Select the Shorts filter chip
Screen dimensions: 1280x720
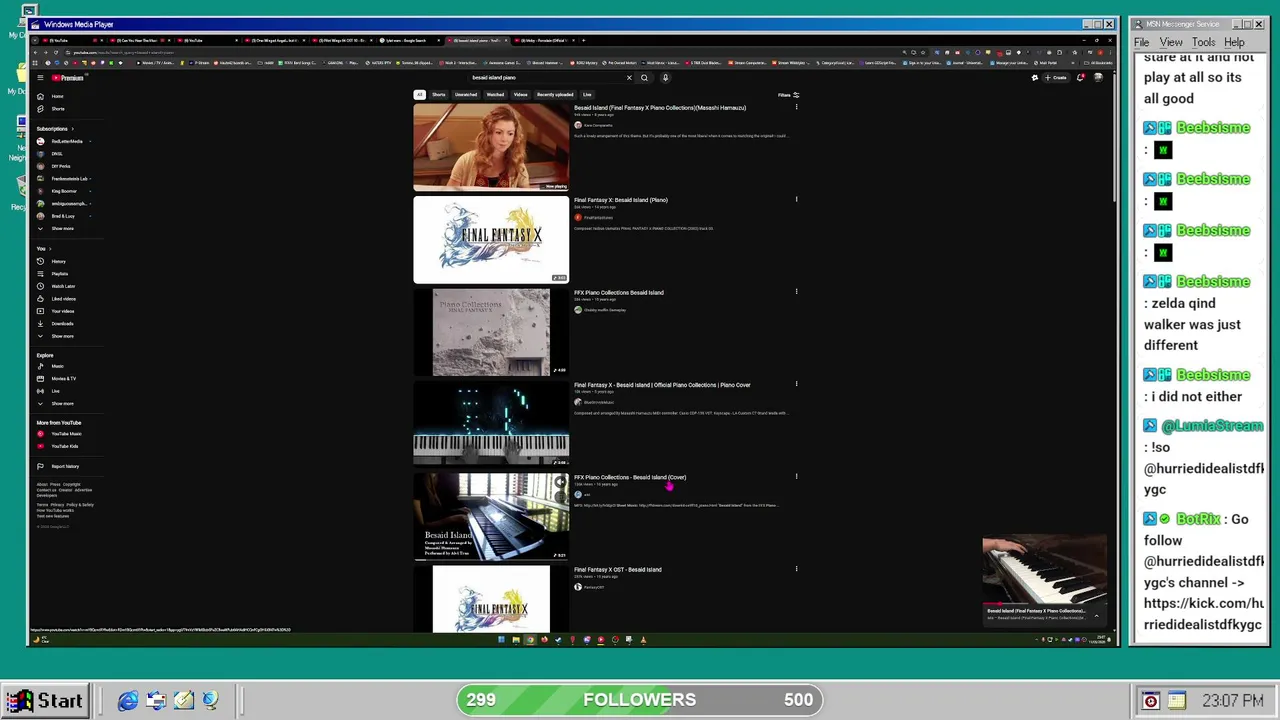point(438,95)
